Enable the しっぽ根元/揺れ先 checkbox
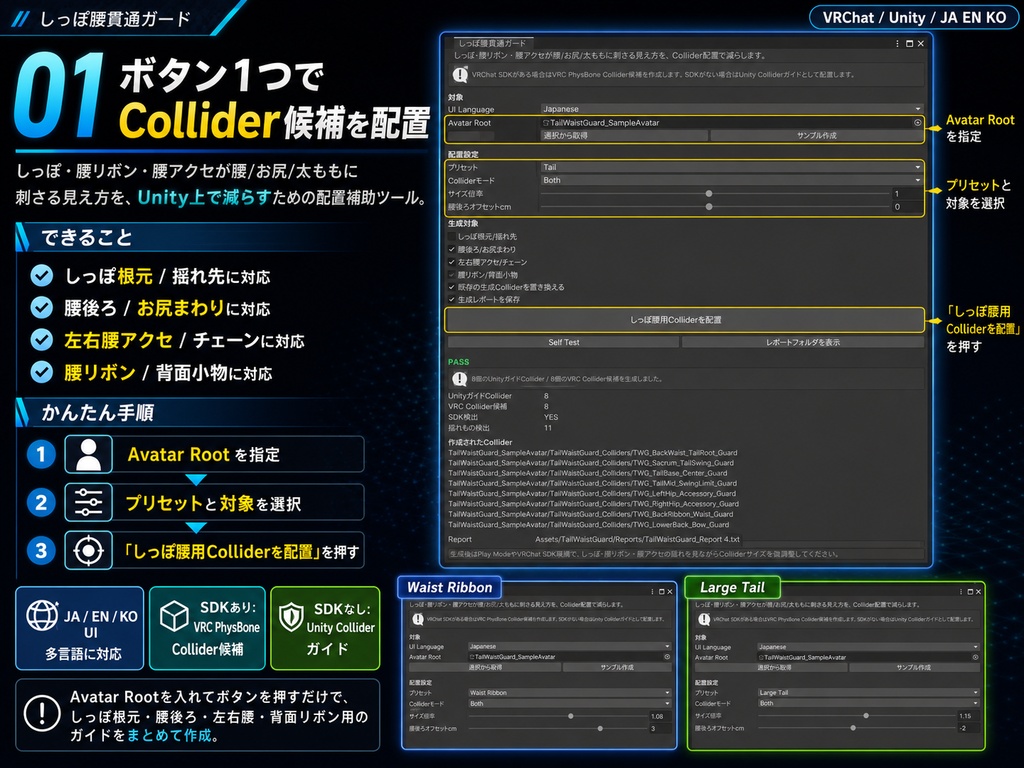 click(451, 236)
